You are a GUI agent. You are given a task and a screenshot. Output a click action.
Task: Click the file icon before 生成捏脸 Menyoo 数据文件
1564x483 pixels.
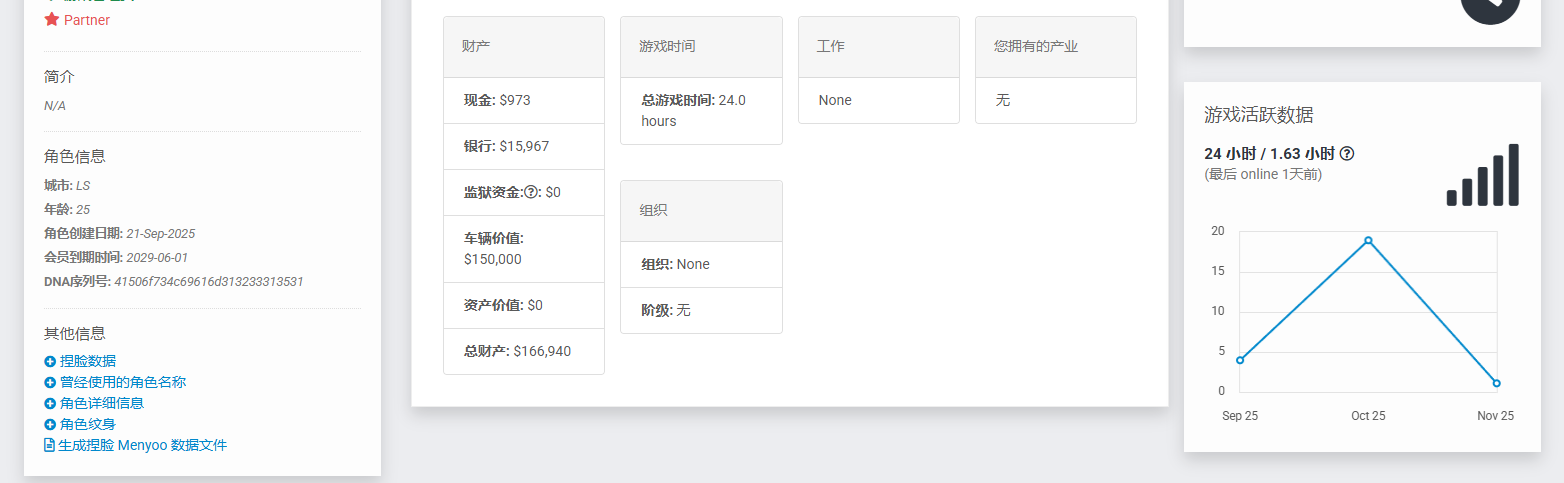[49, 445]
